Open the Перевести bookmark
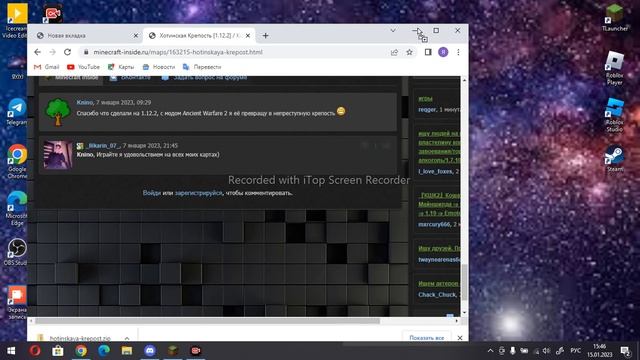 click(x=202, y=67)
